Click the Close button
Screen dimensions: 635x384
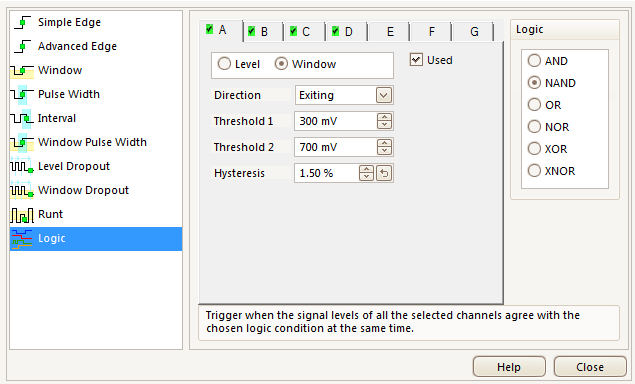click(x=590, y=367)
